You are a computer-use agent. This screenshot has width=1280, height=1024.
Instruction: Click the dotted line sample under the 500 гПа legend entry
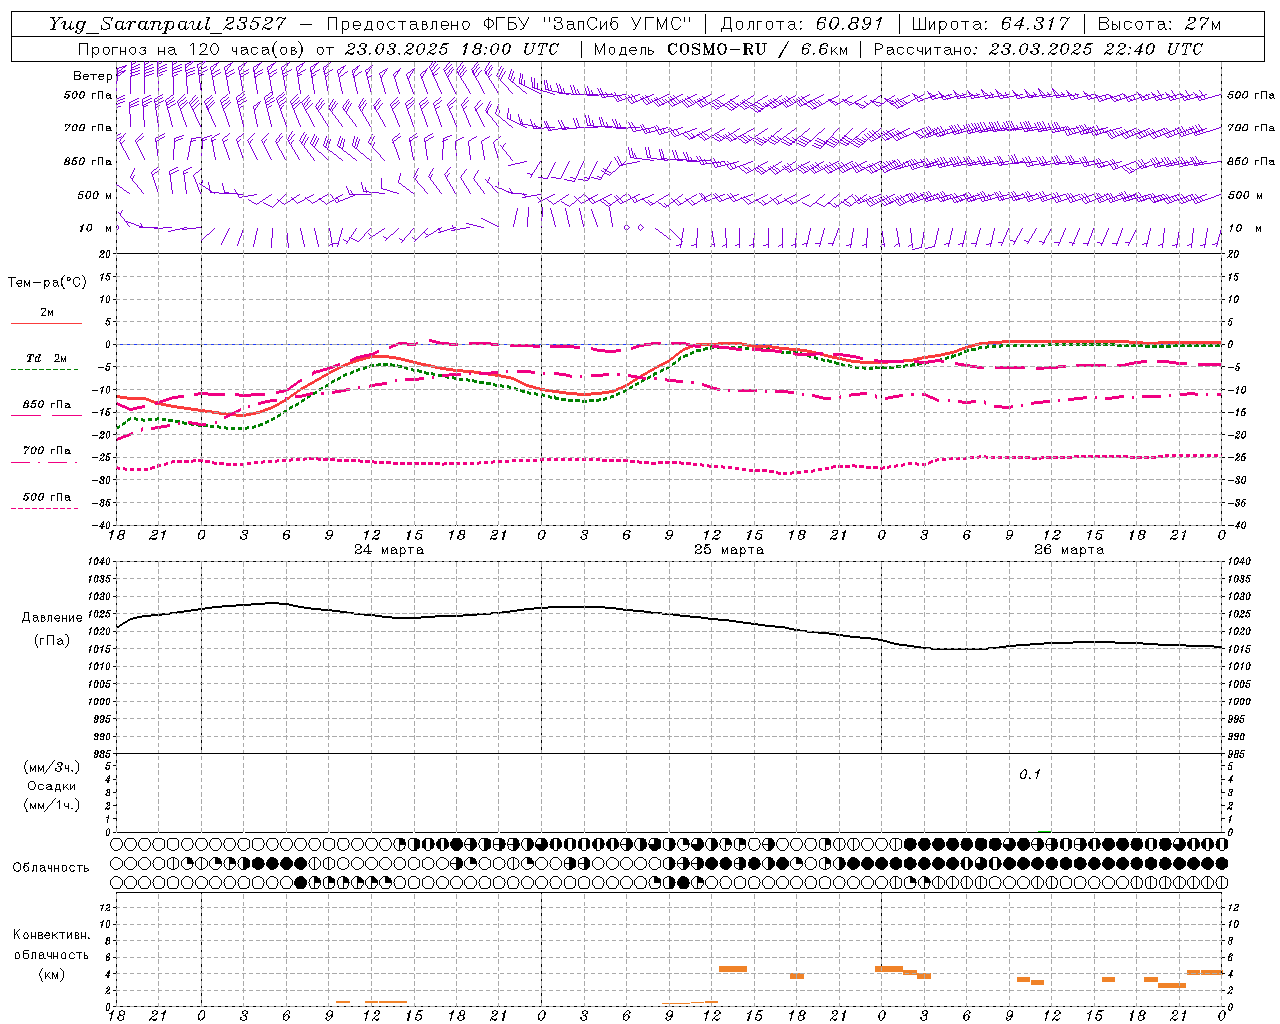pos(46,508)
